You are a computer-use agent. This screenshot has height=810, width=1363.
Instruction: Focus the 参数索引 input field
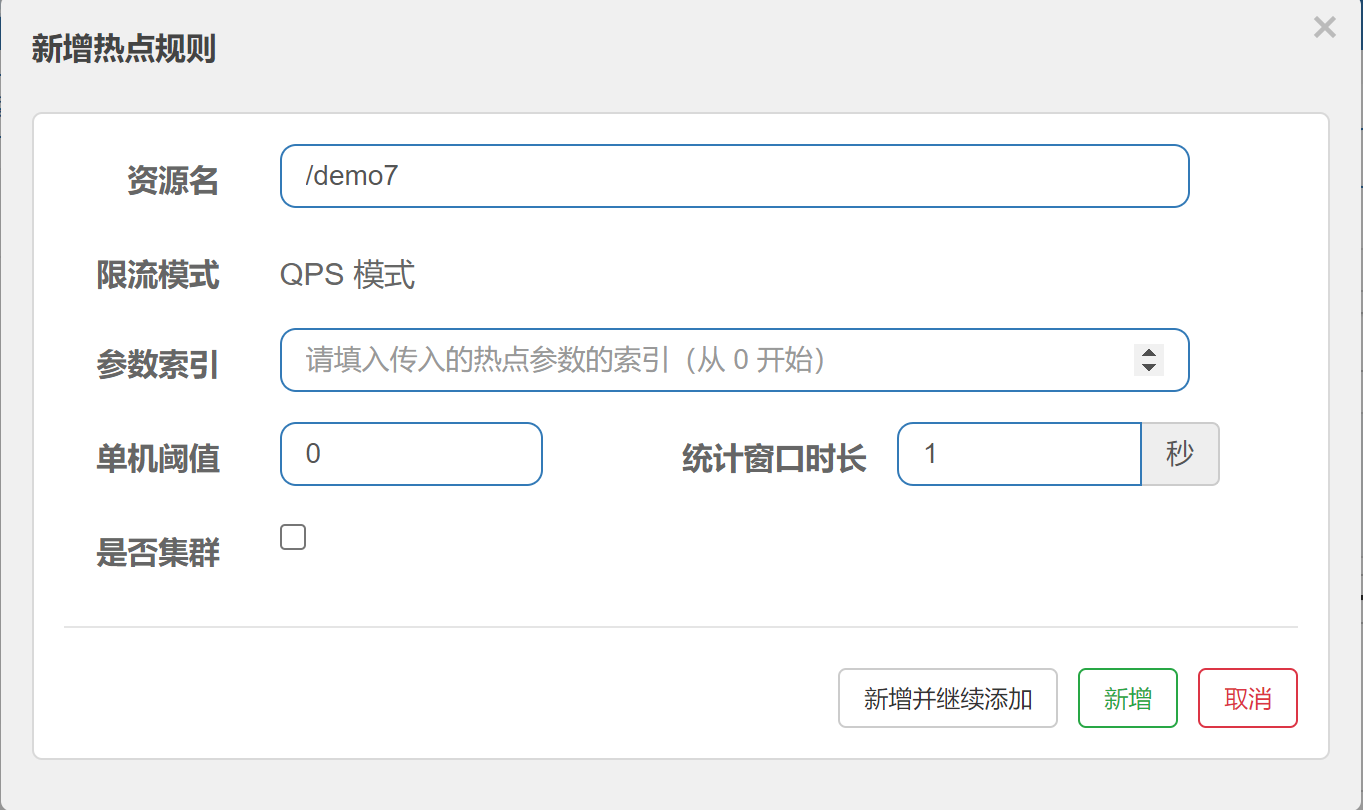tap(734, 360)
